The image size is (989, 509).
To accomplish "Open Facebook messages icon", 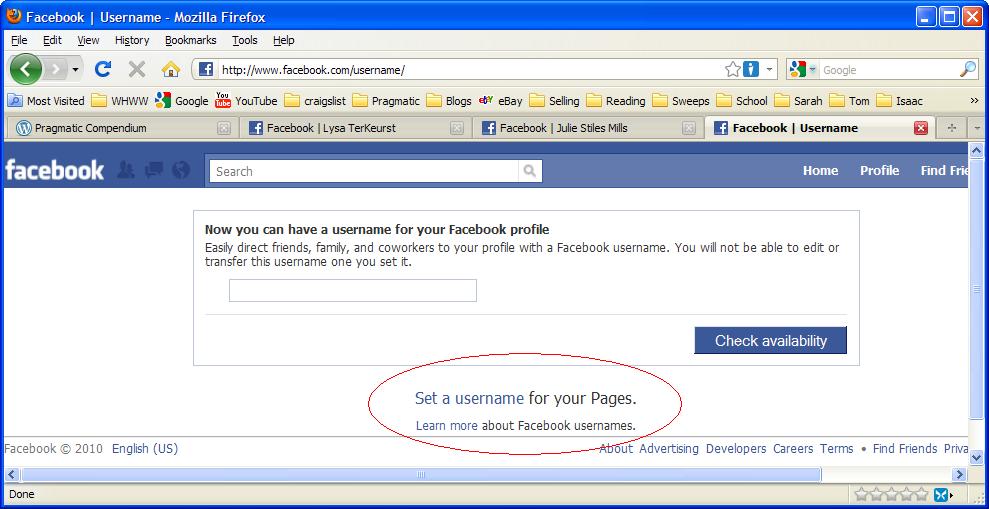I will [153, 170].
